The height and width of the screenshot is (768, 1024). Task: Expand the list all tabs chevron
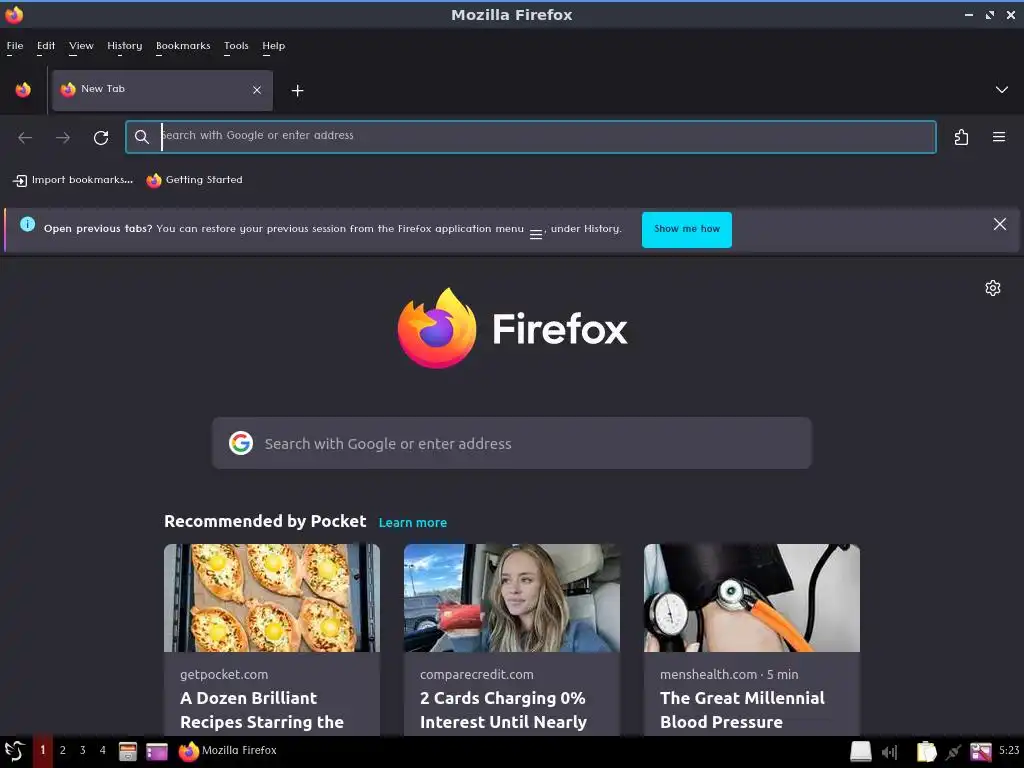(1001, 89)
